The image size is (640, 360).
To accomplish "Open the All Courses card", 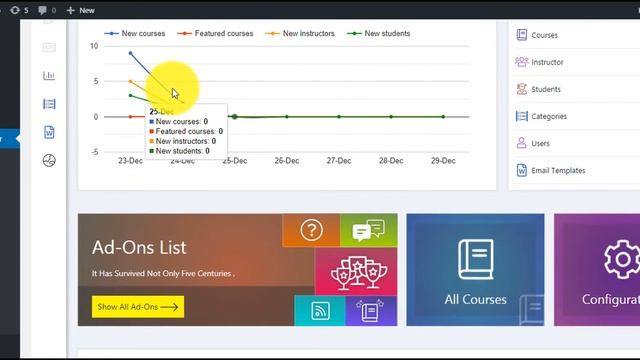I will pyautogui.click(x=475, y=269).
